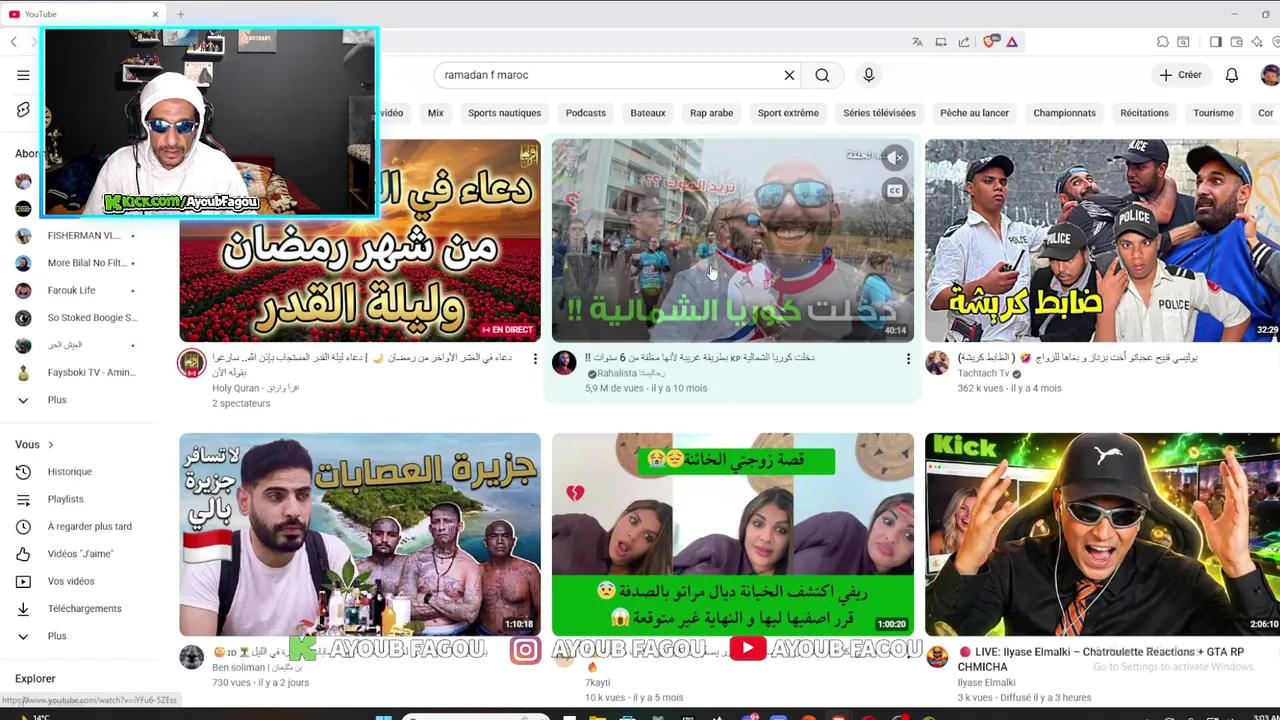
Task: Click the browser translate page icon
Action: [x=917, y=42]
